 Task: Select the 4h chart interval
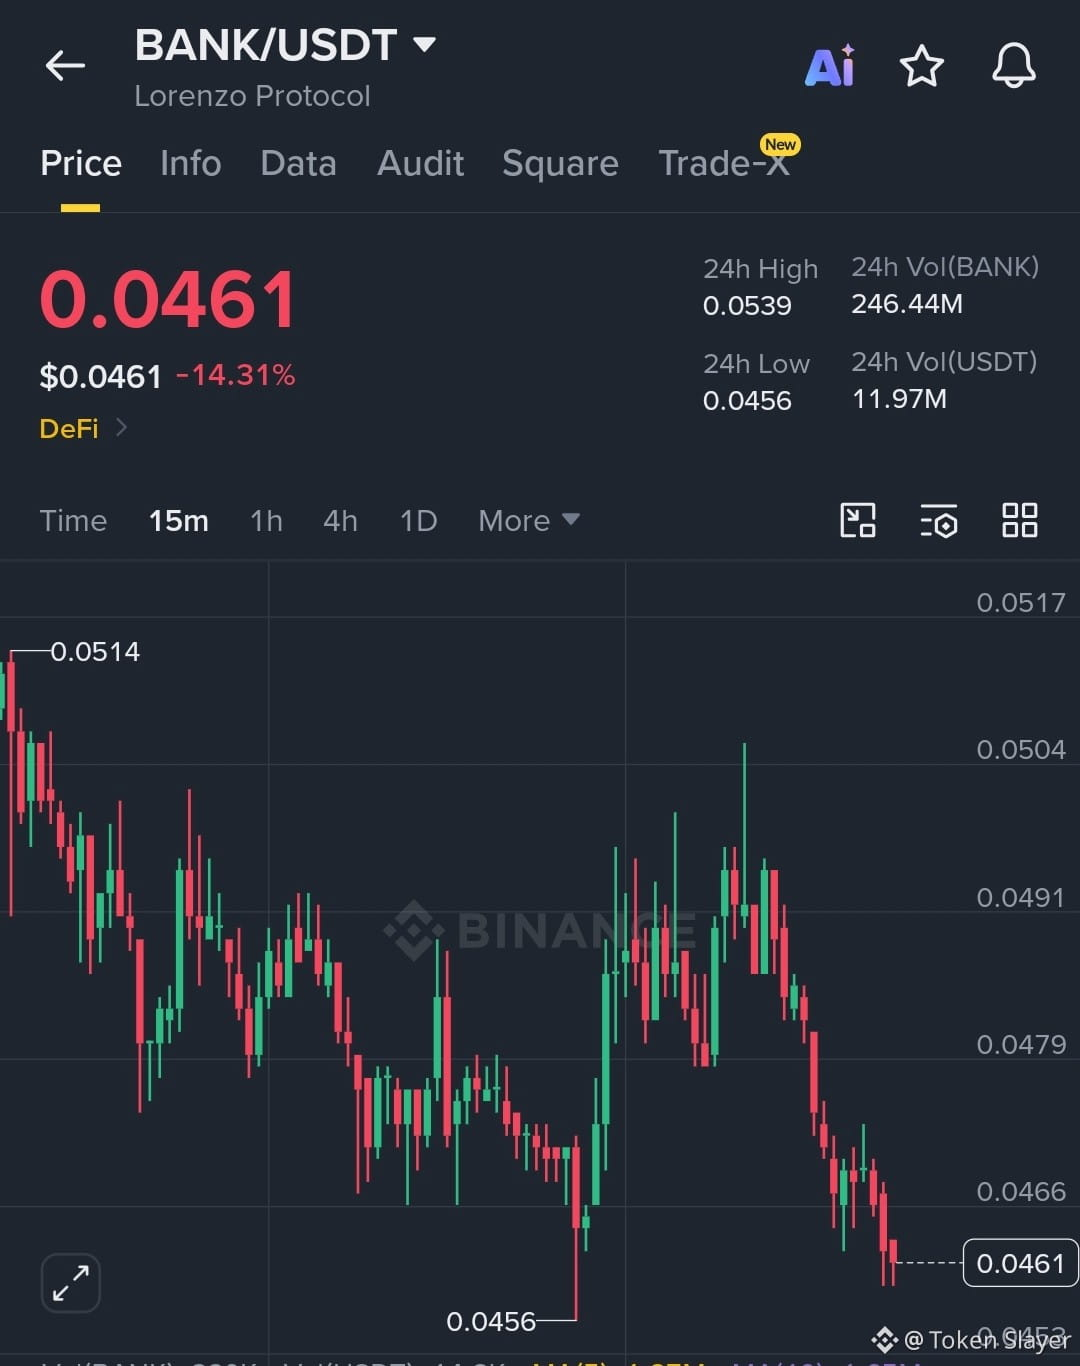[340, 520]
